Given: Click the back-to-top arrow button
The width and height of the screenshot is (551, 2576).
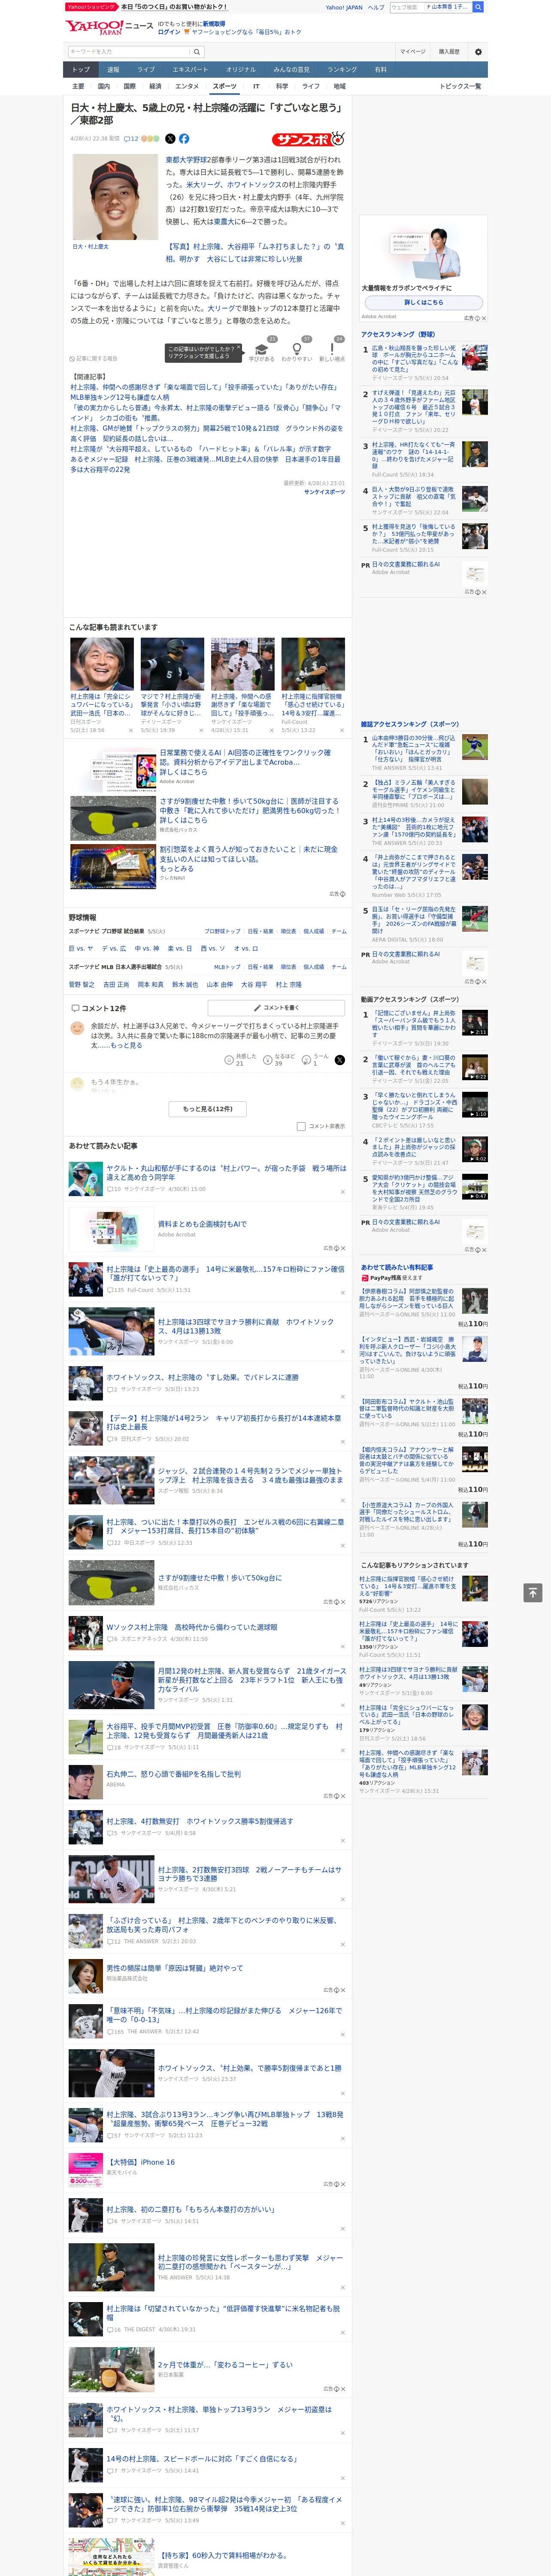Looking at the screenshot, I should coord(533,1592).
